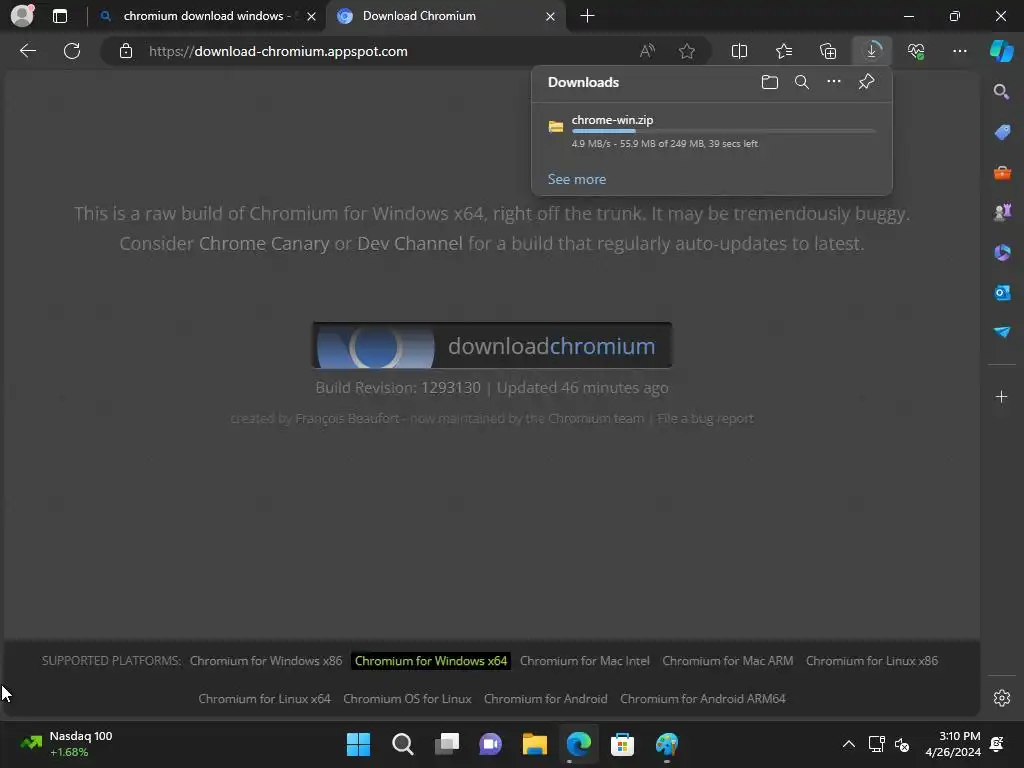The width and height of the screenshot is (1024, 768).
Task: Click the chrome-win.zip download entry
Action: [x=712, y=131]
